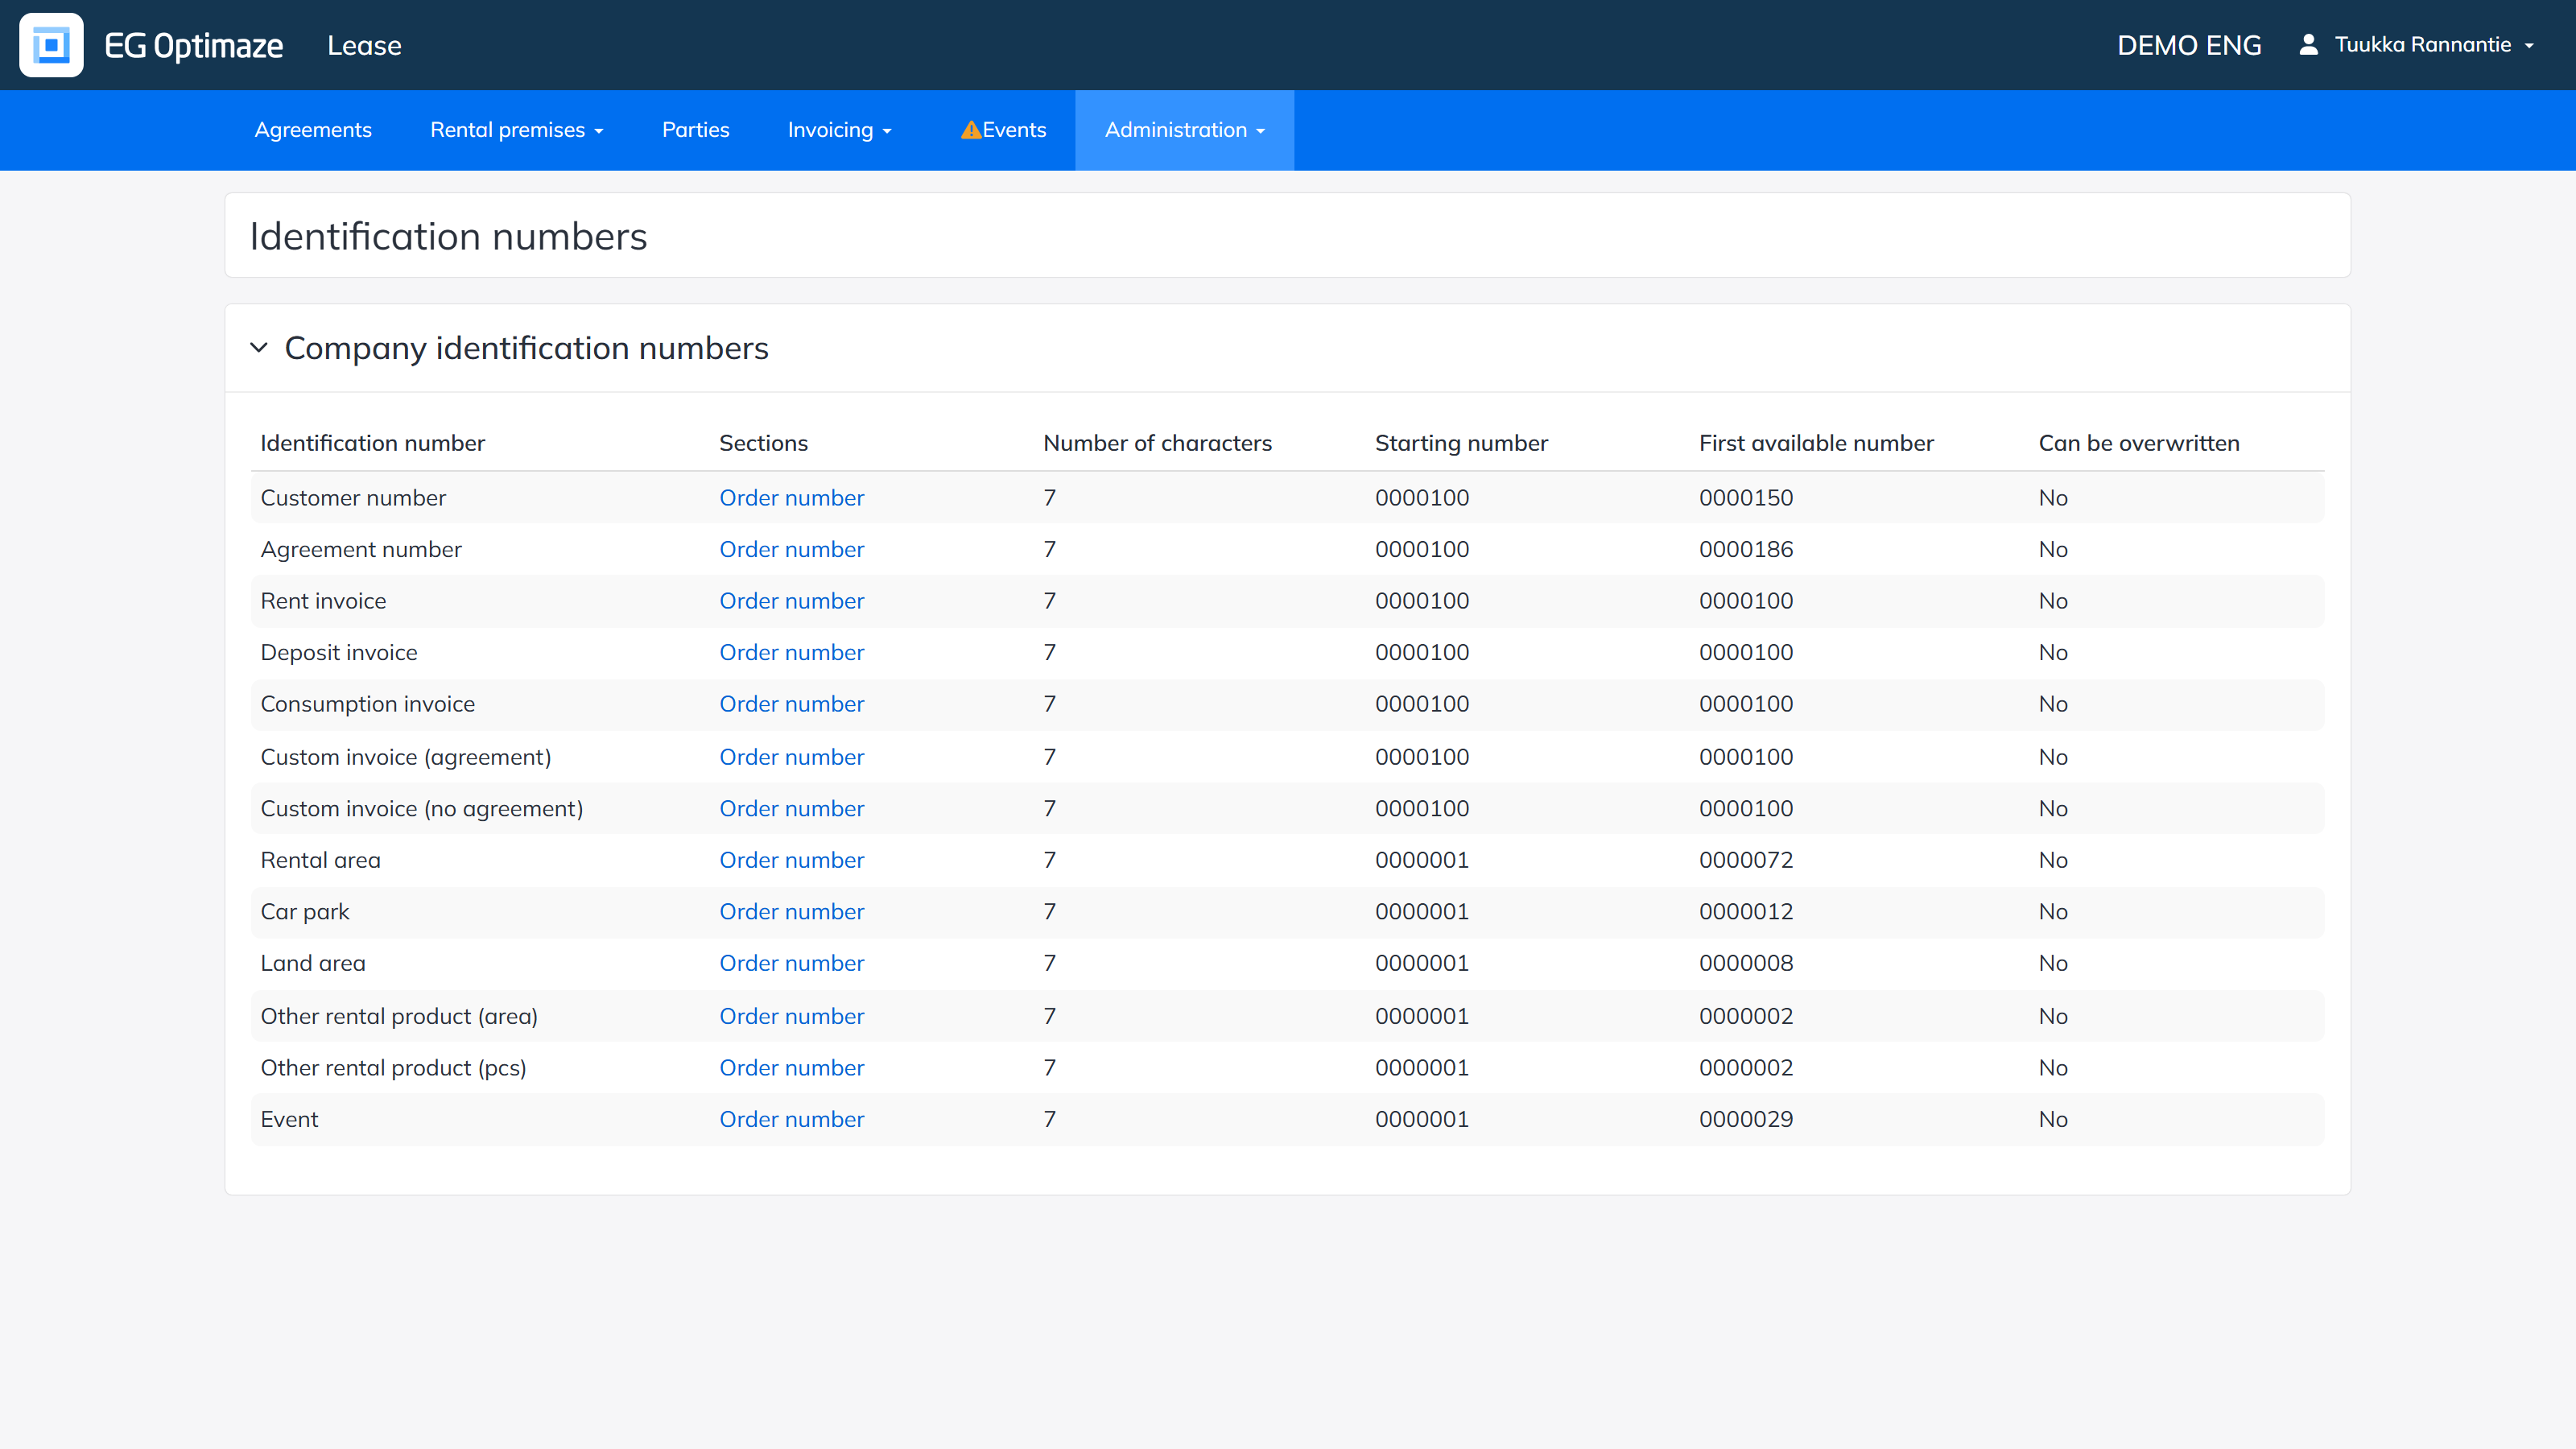Click the EG Optimaze logo icon
The height and width of the screenshot is (1449, 2576).
pos(51,45)
